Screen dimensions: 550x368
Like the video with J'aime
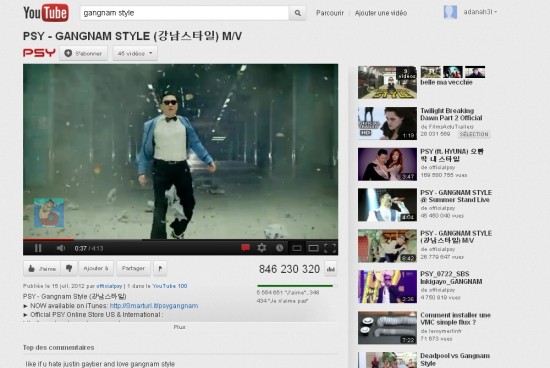(x=42, y=269)
